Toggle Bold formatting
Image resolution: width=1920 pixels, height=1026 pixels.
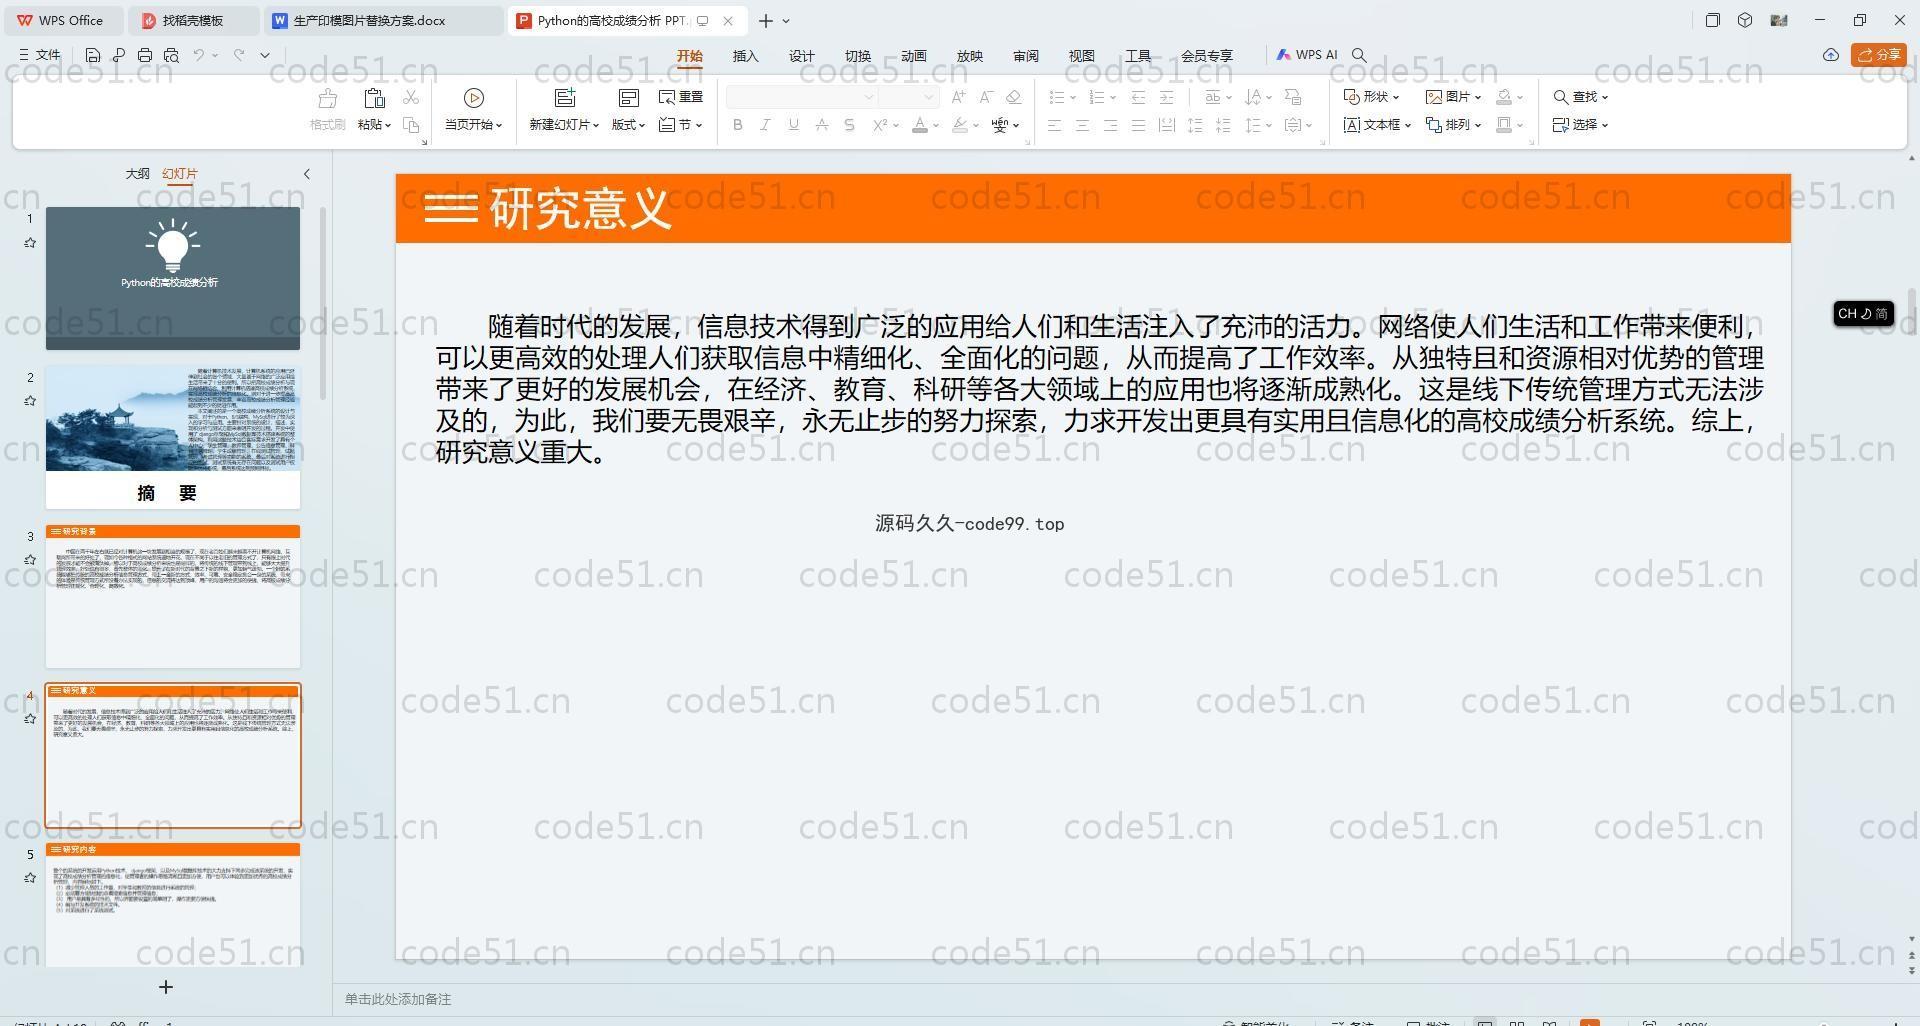click(x=738, y=125)
